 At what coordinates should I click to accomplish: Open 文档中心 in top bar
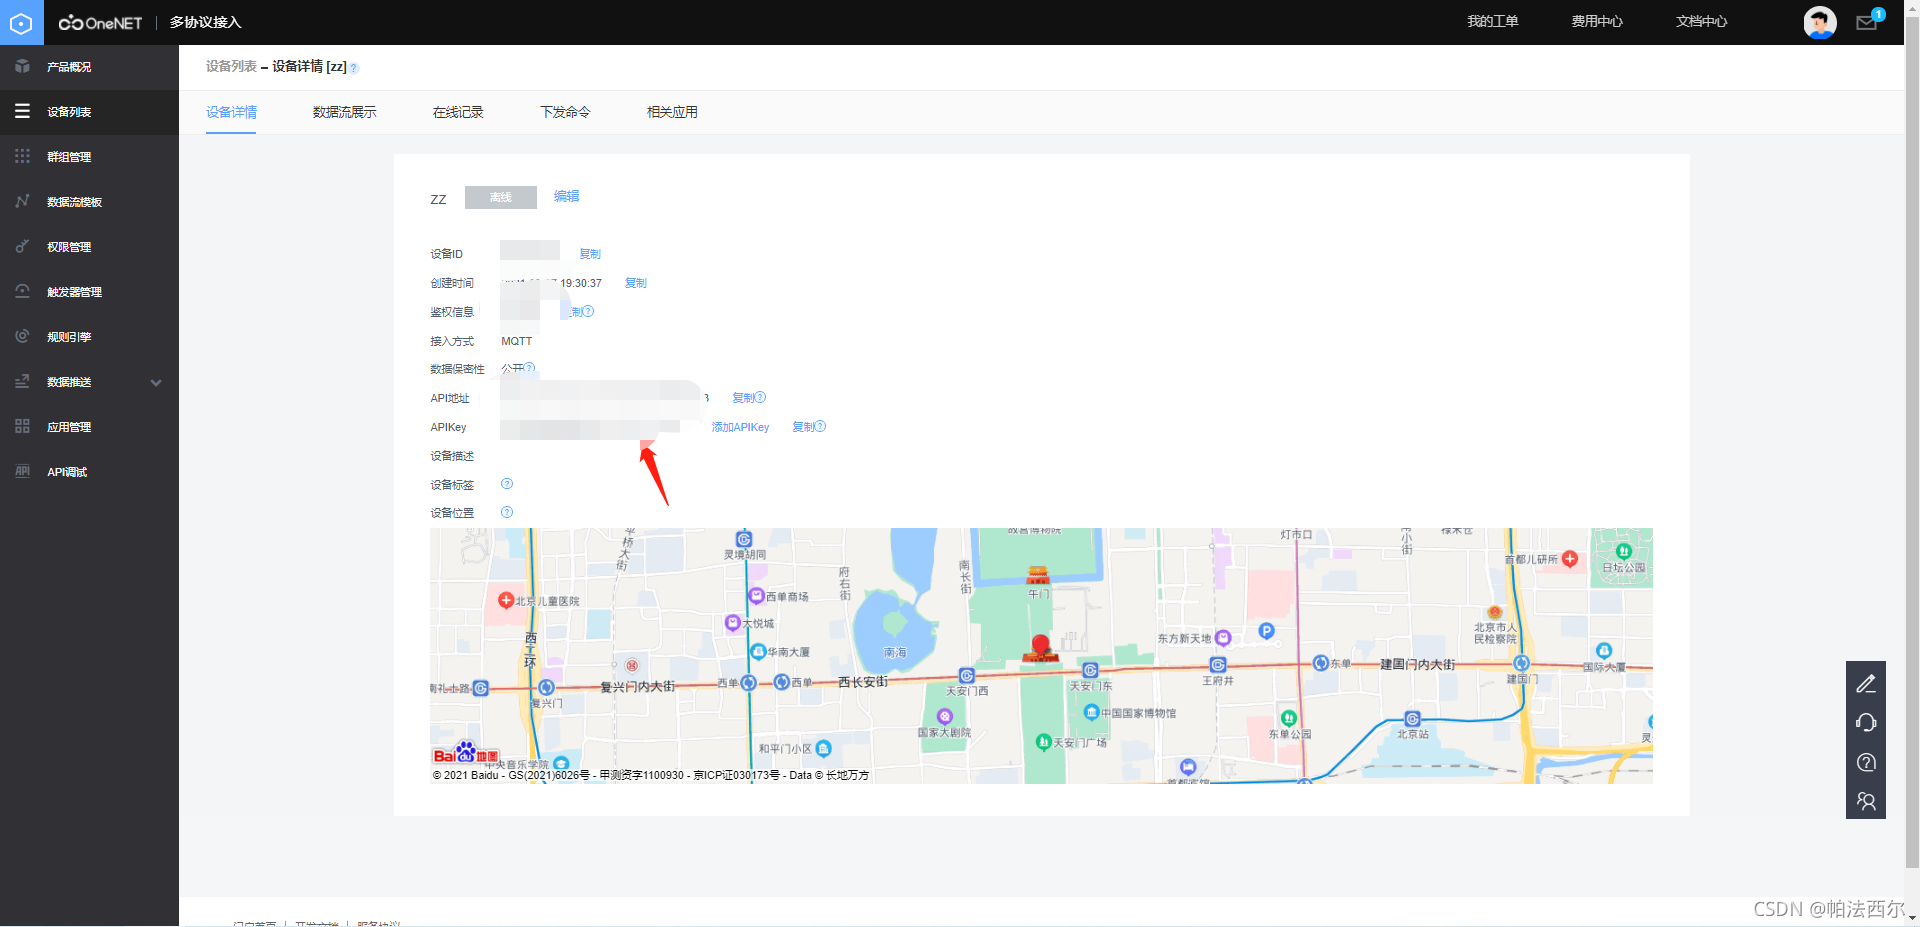point(1702,22)
